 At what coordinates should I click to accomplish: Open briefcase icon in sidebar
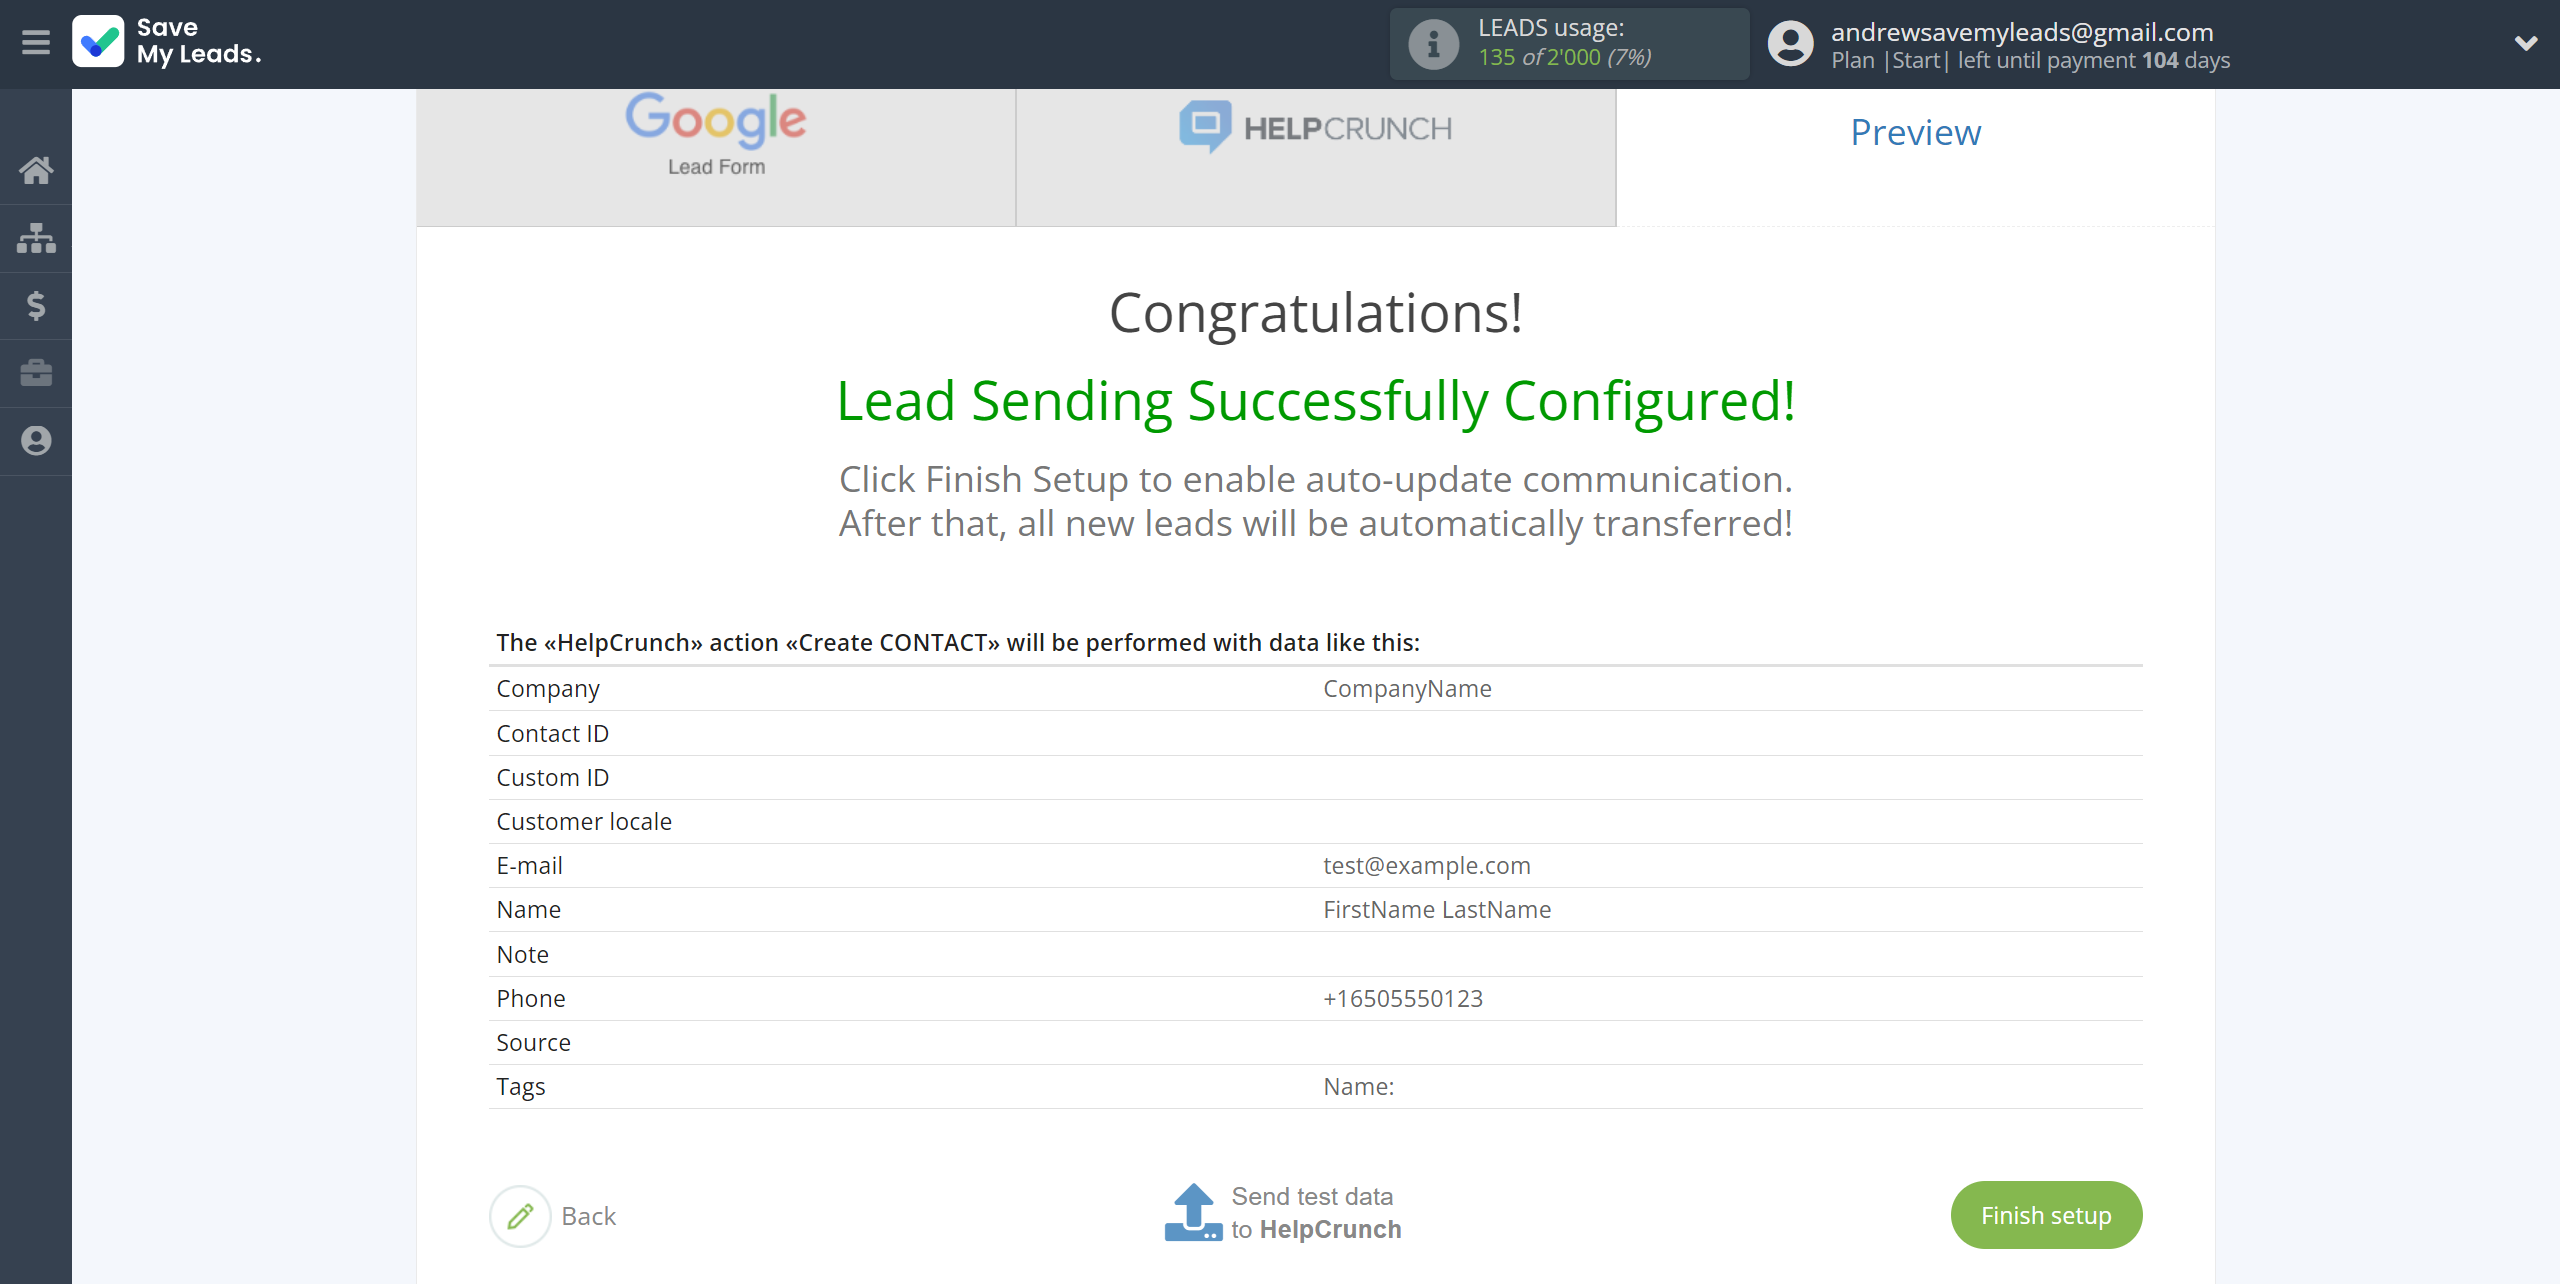pyautogui.click(x=36, y=373)
